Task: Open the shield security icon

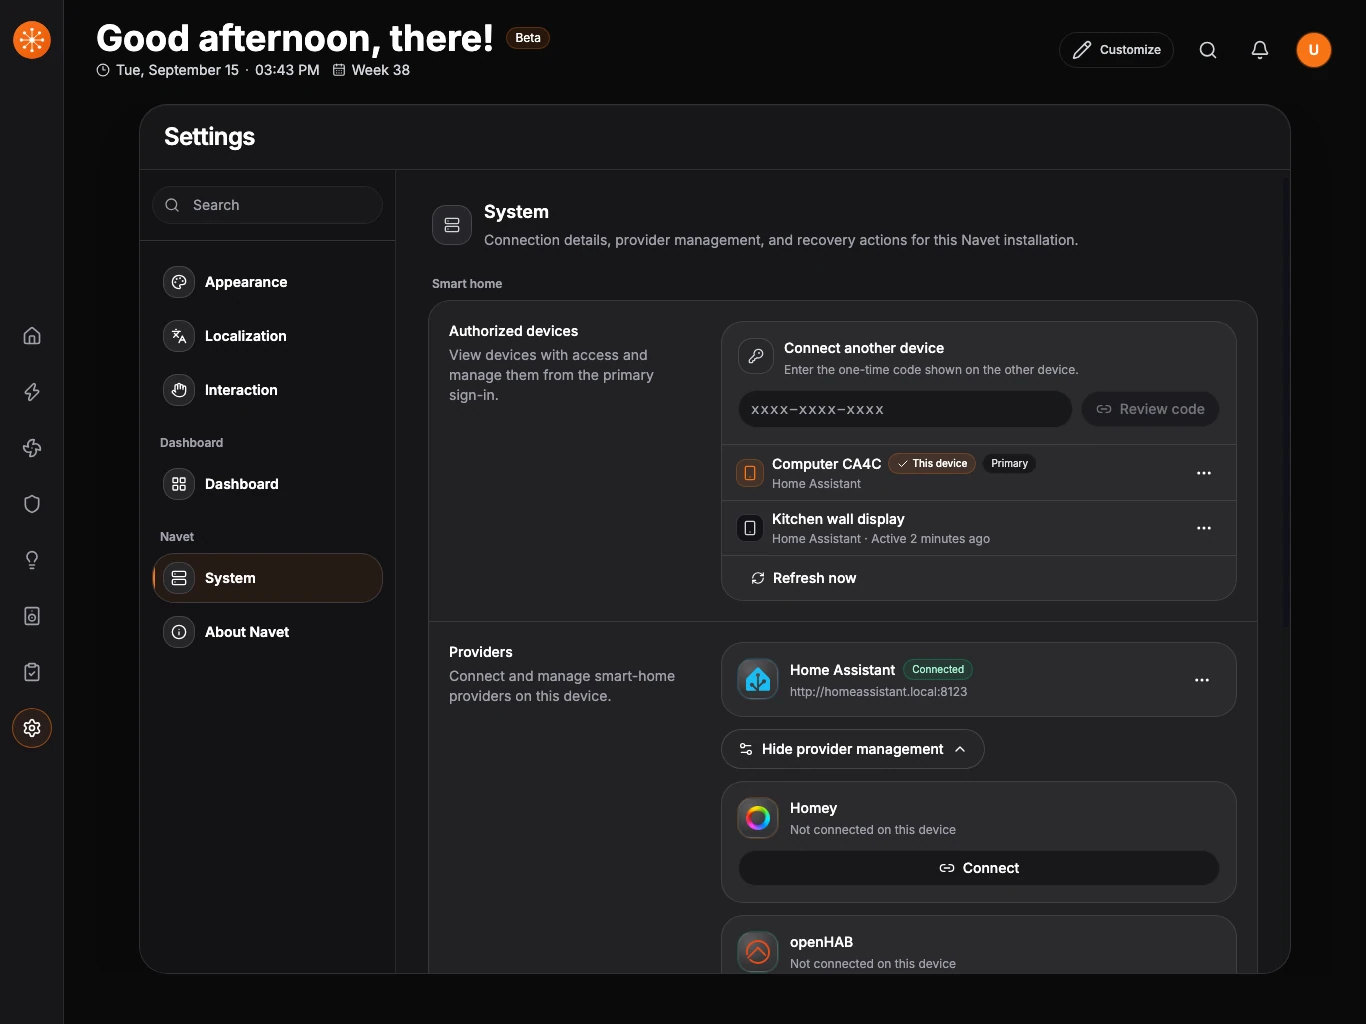Action: tap(32, 504)
